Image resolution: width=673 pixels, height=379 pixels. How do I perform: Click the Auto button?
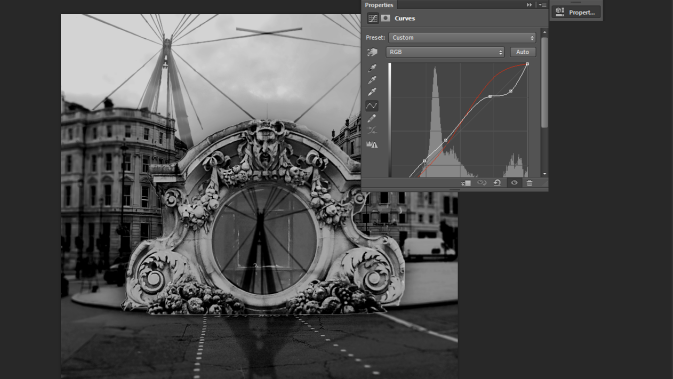[522, 52]
